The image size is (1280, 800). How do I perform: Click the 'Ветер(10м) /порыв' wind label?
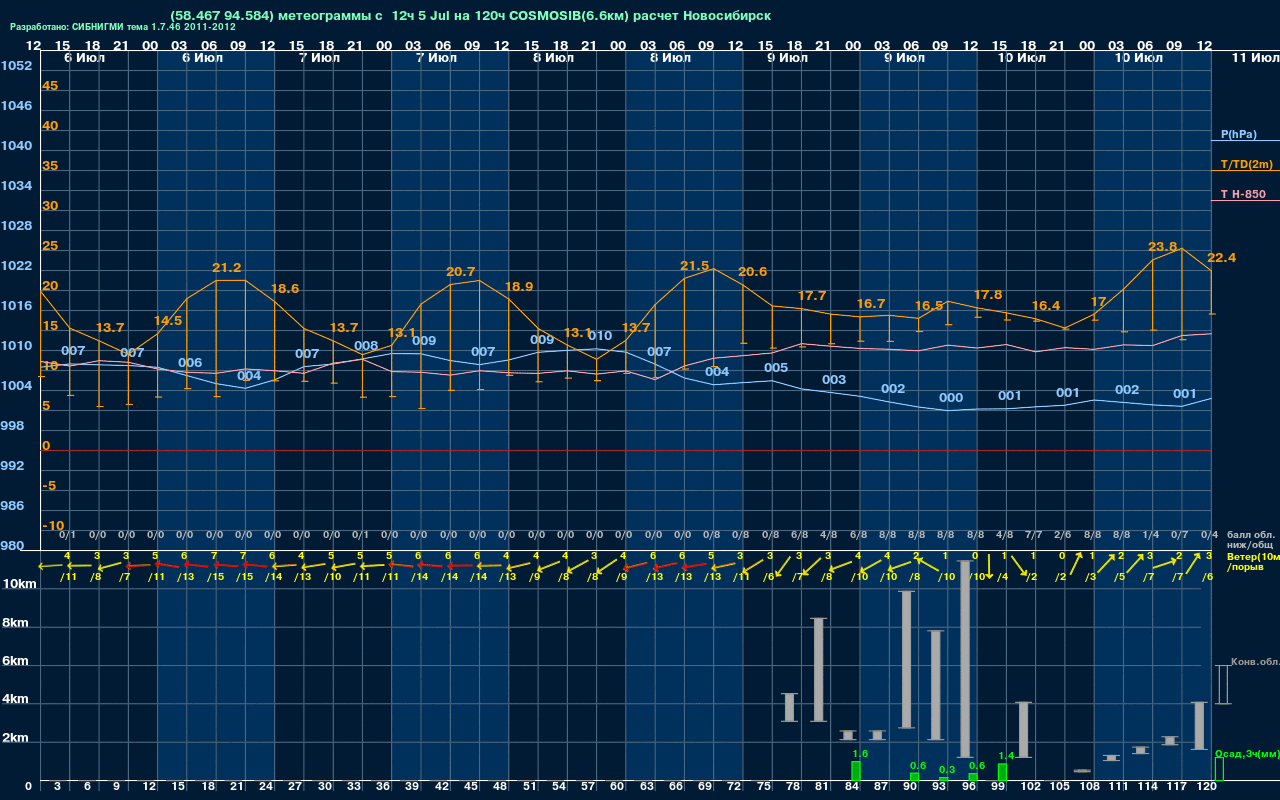pos(1252,561)
